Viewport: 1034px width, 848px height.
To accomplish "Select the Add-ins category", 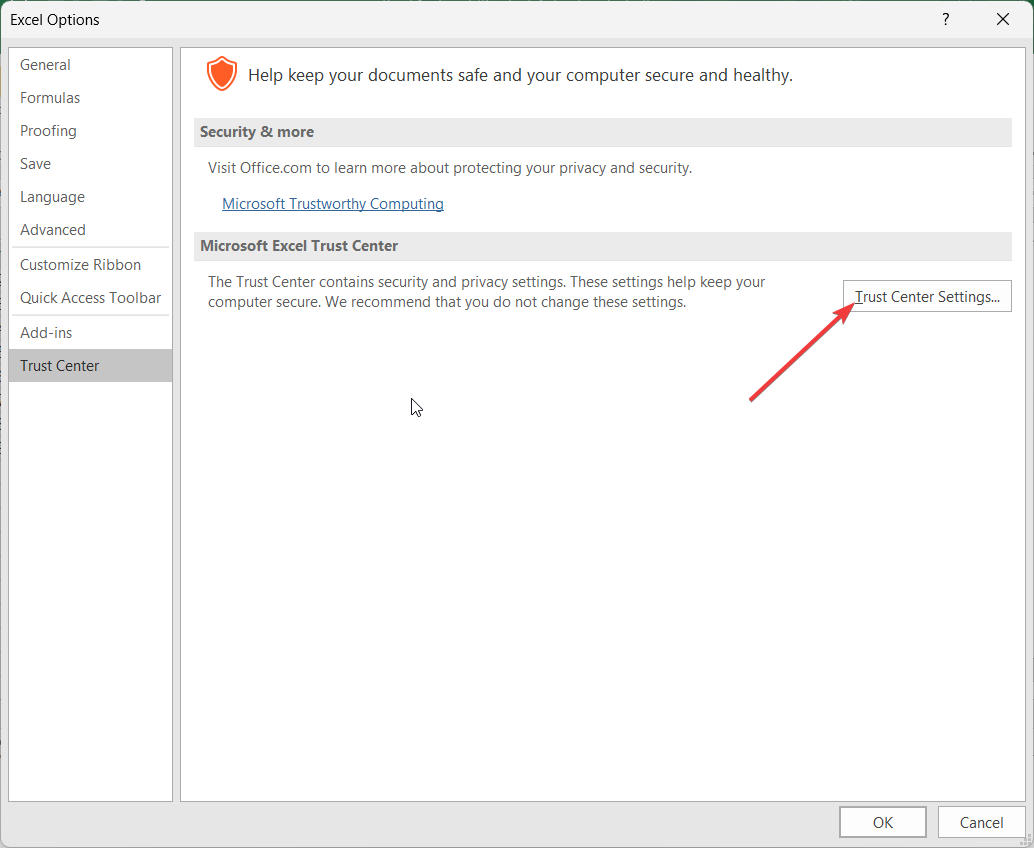I will 90,332.
